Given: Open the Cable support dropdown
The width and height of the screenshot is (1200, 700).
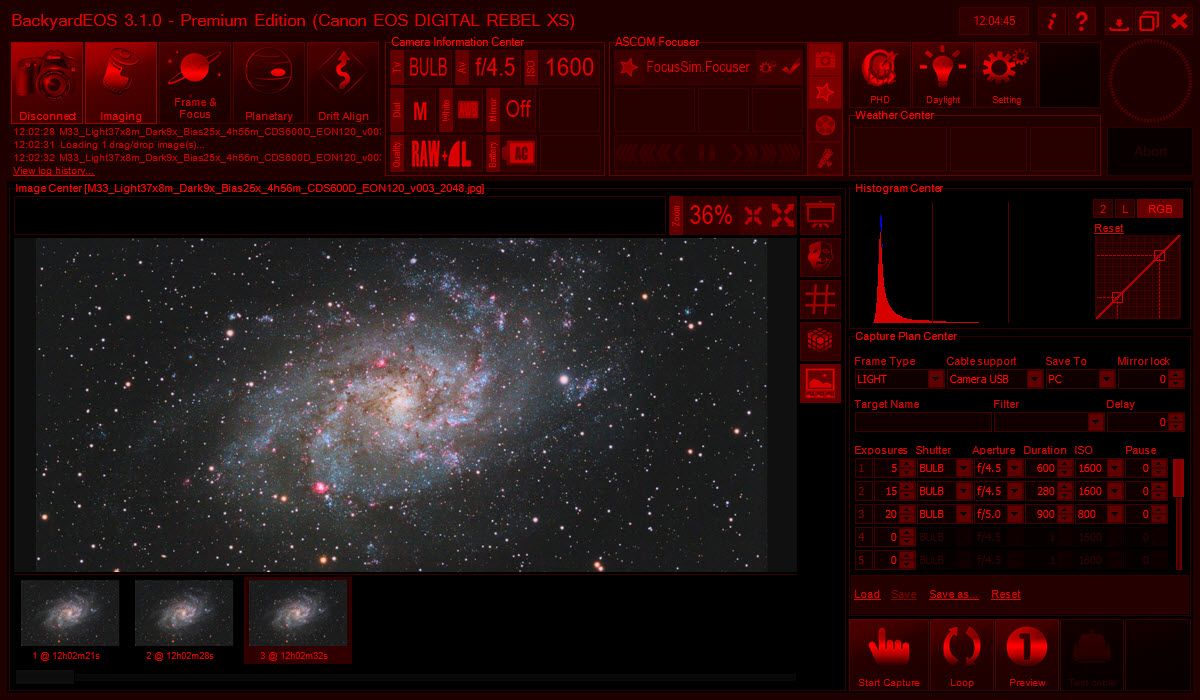Looking at the screenshot, I should 1028,379.
